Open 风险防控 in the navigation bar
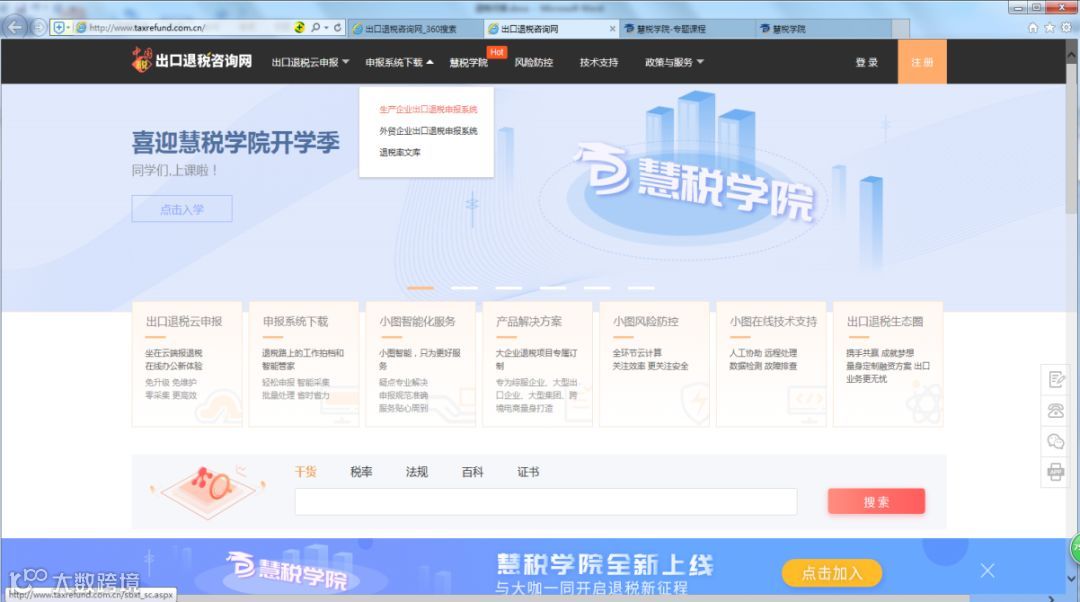 click(x=534, y=62)
